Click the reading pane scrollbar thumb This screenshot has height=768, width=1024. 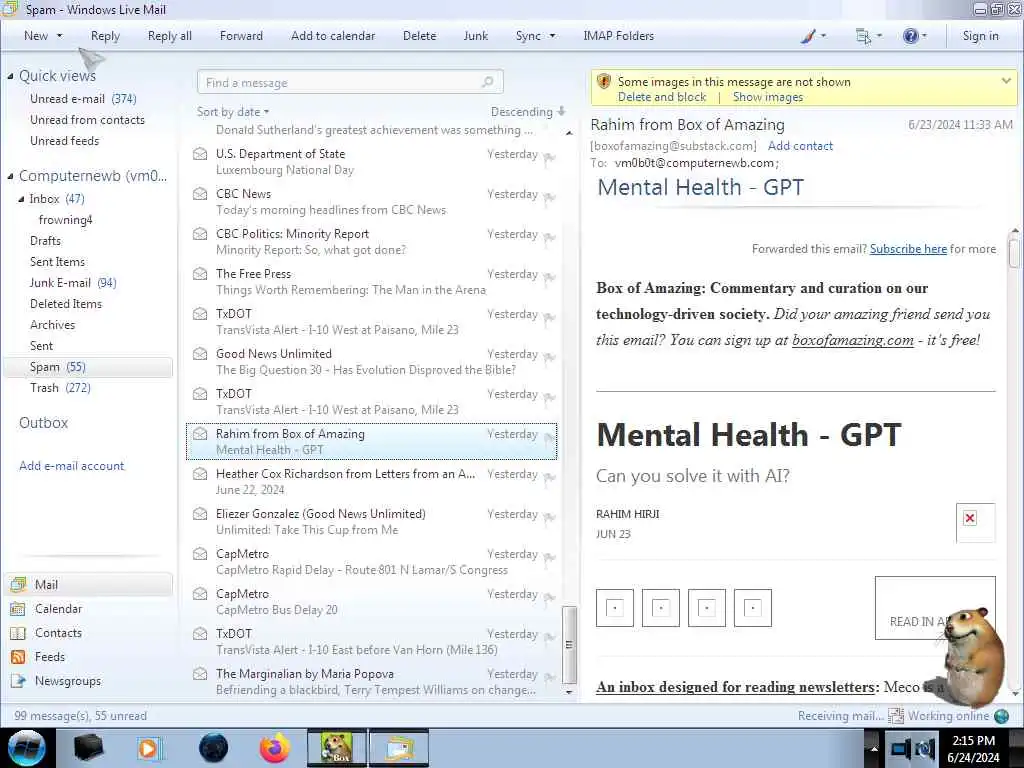[1014, 253]
